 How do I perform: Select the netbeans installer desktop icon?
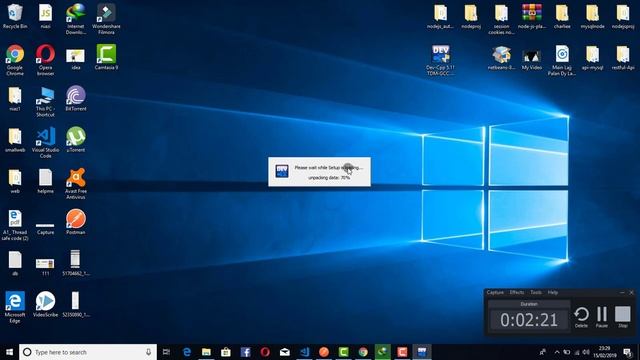[501, 58]
